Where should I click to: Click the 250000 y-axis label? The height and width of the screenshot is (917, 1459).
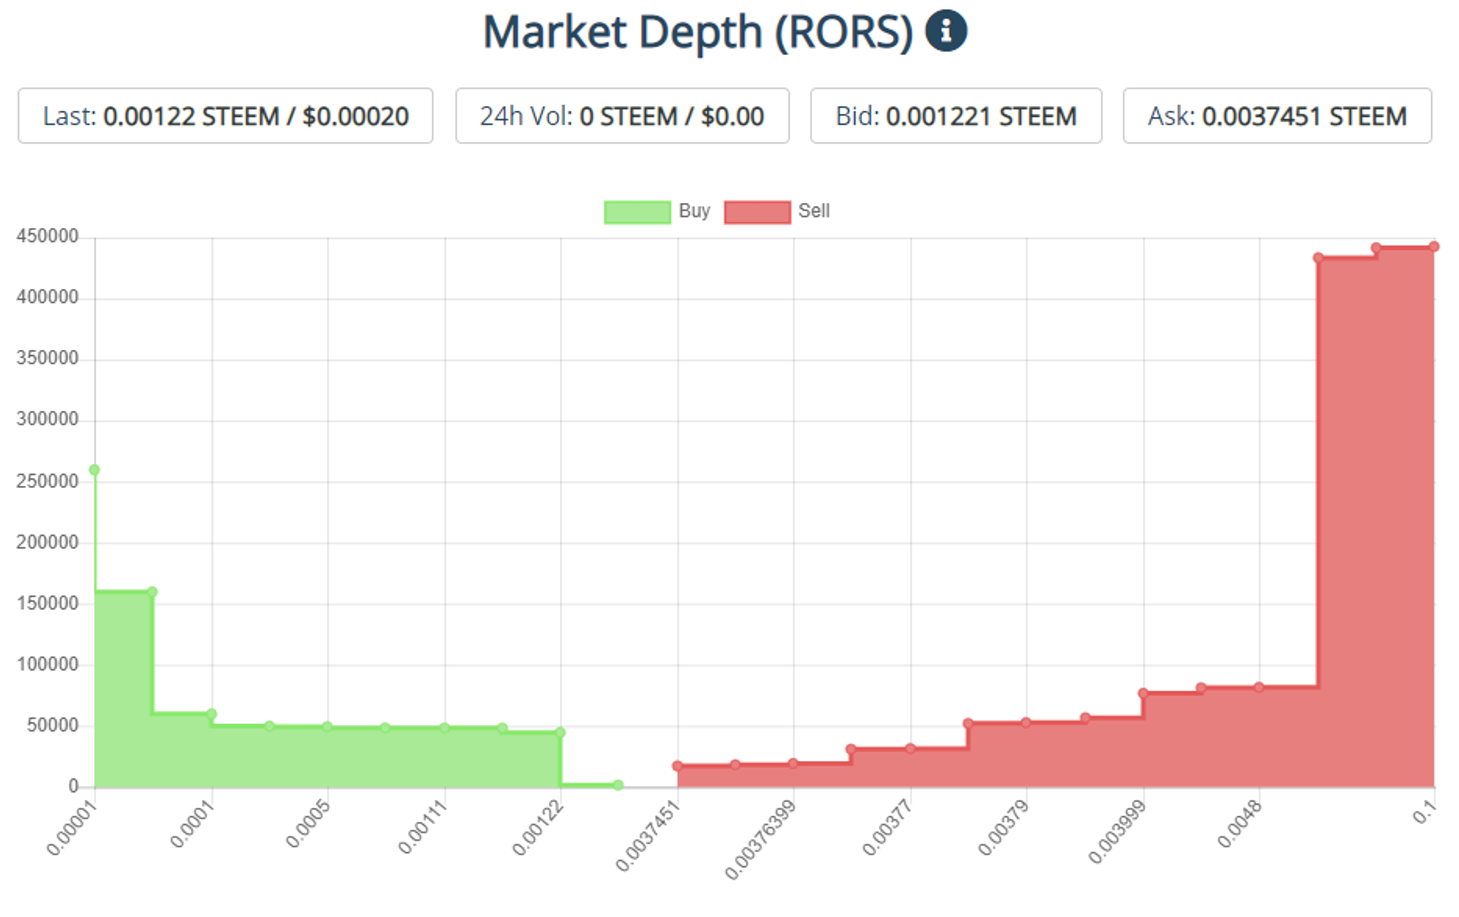click(x=47, y=481)
